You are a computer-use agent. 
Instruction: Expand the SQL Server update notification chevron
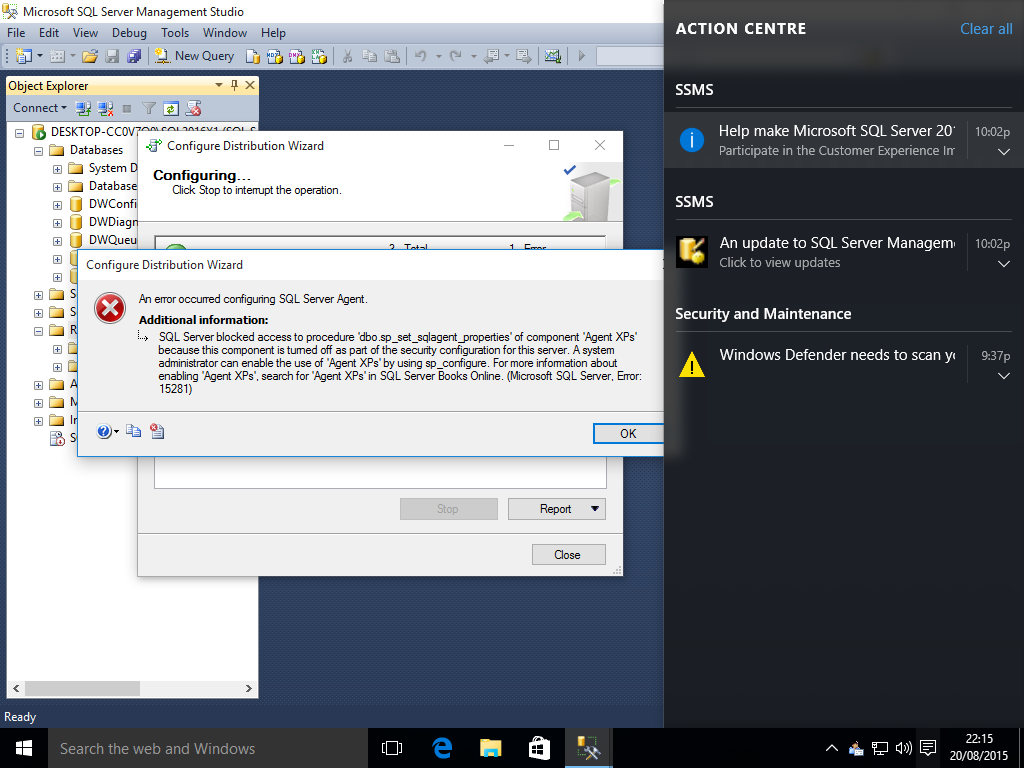click(x=1004, y=264)
